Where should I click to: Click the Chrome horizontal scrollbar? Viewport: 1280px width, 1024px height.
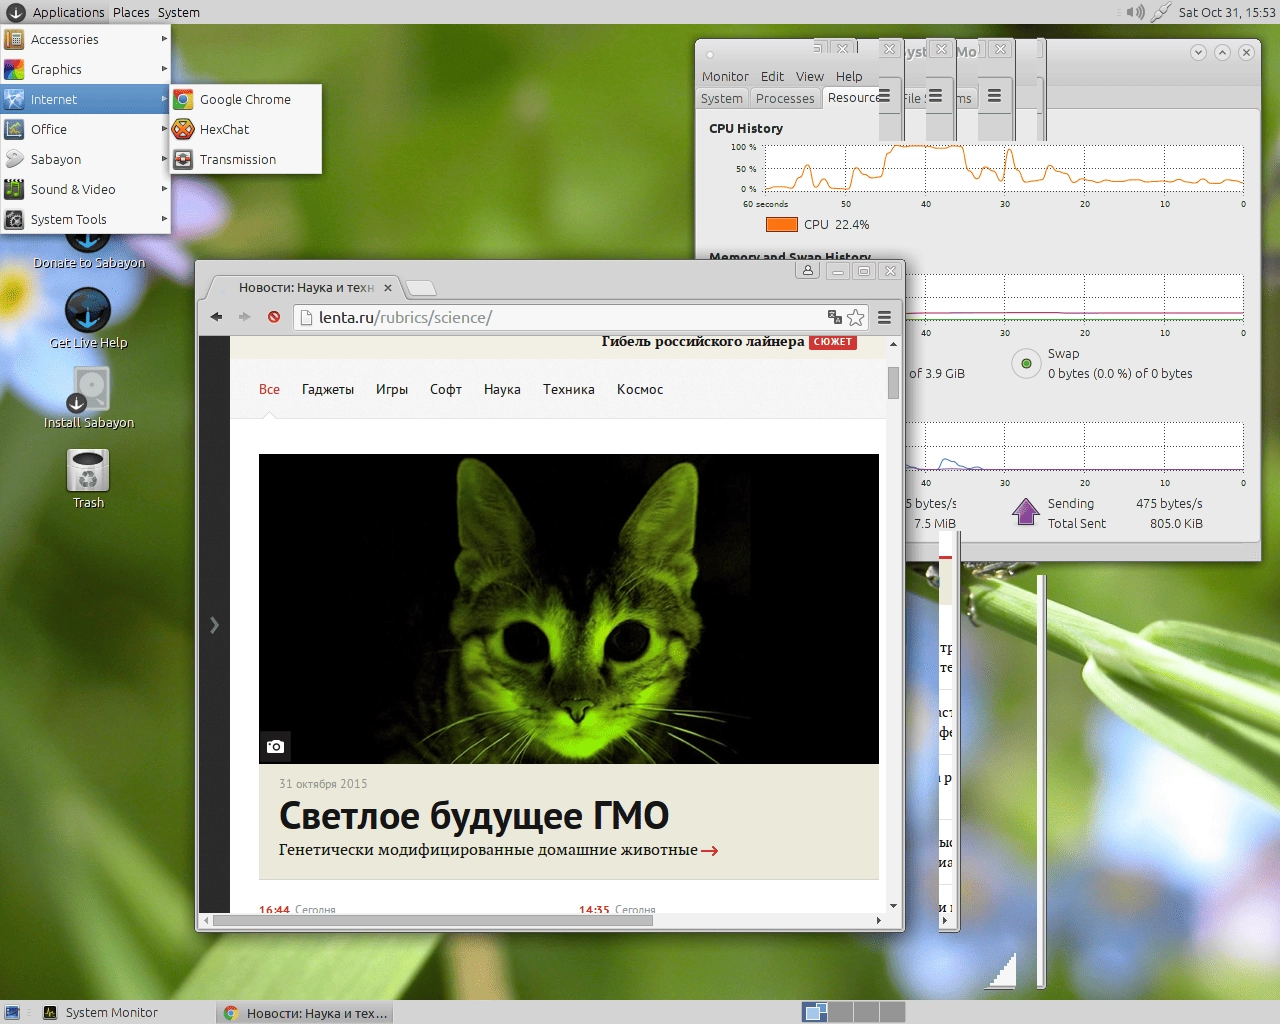[x=433, y=920]
